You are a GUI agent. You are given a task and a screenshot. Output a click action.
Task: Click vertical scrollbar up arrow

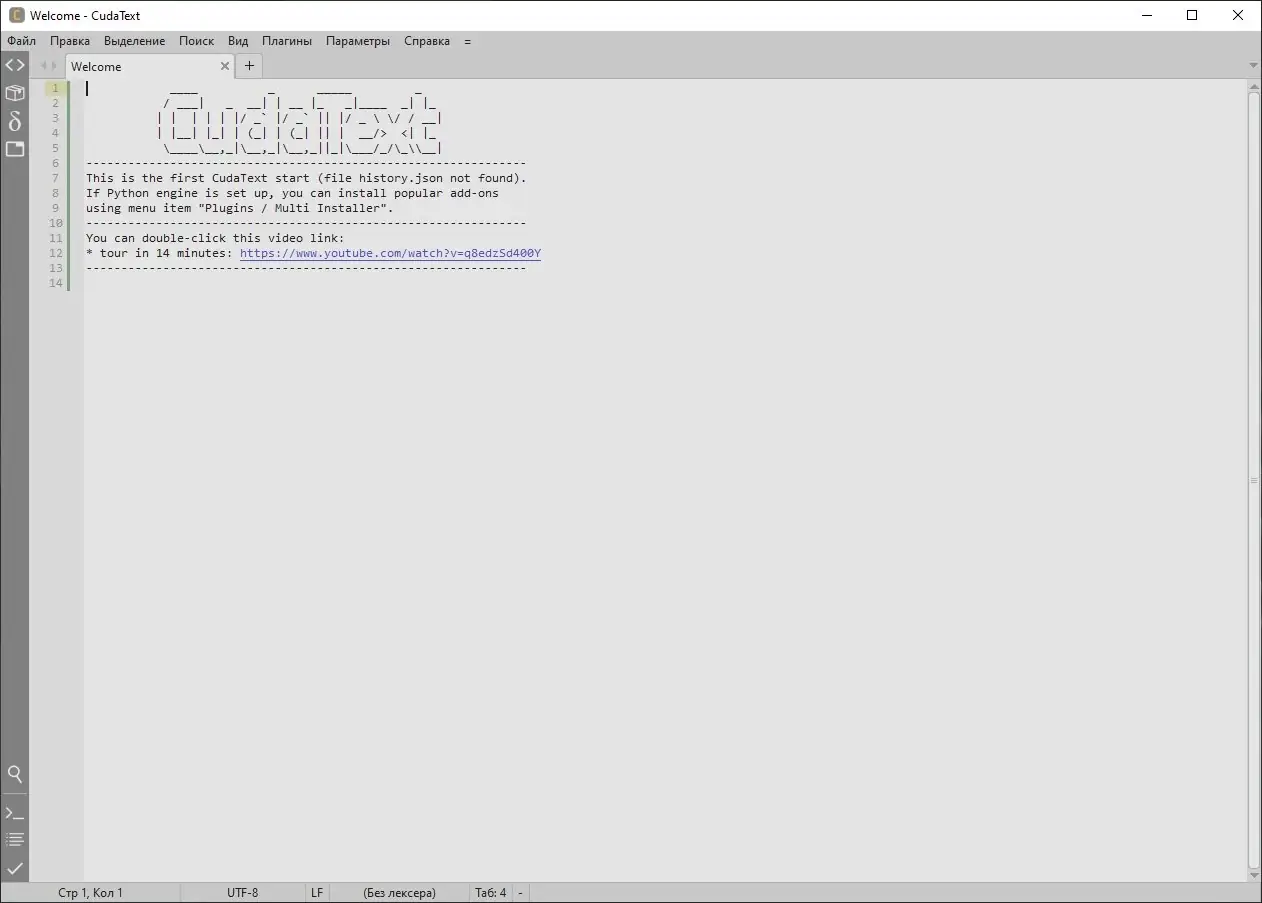coord(1254,88)
